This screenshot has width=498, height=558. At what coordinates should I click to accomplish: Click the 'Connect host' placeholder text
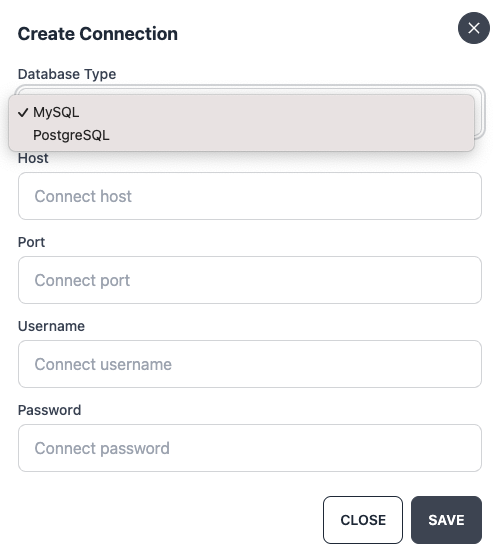coord(83,196)
